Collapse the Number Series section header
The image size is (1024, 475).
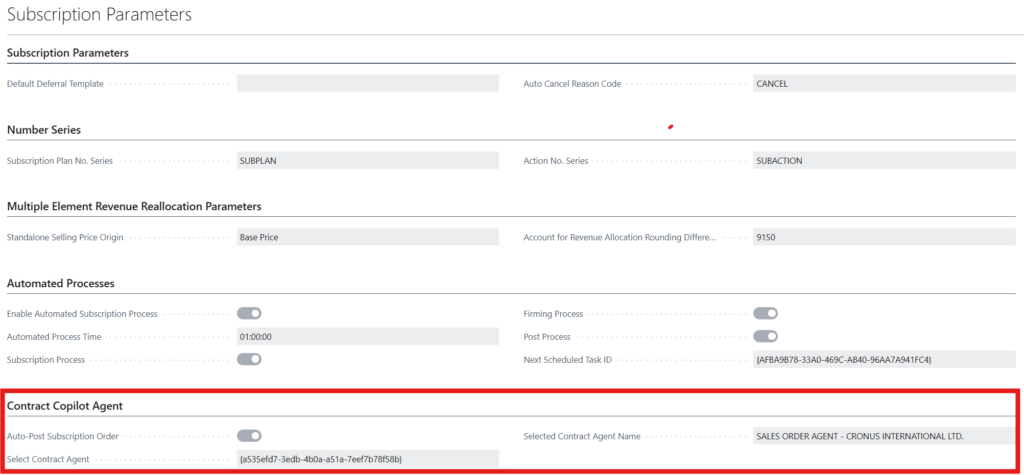point(44,129)
